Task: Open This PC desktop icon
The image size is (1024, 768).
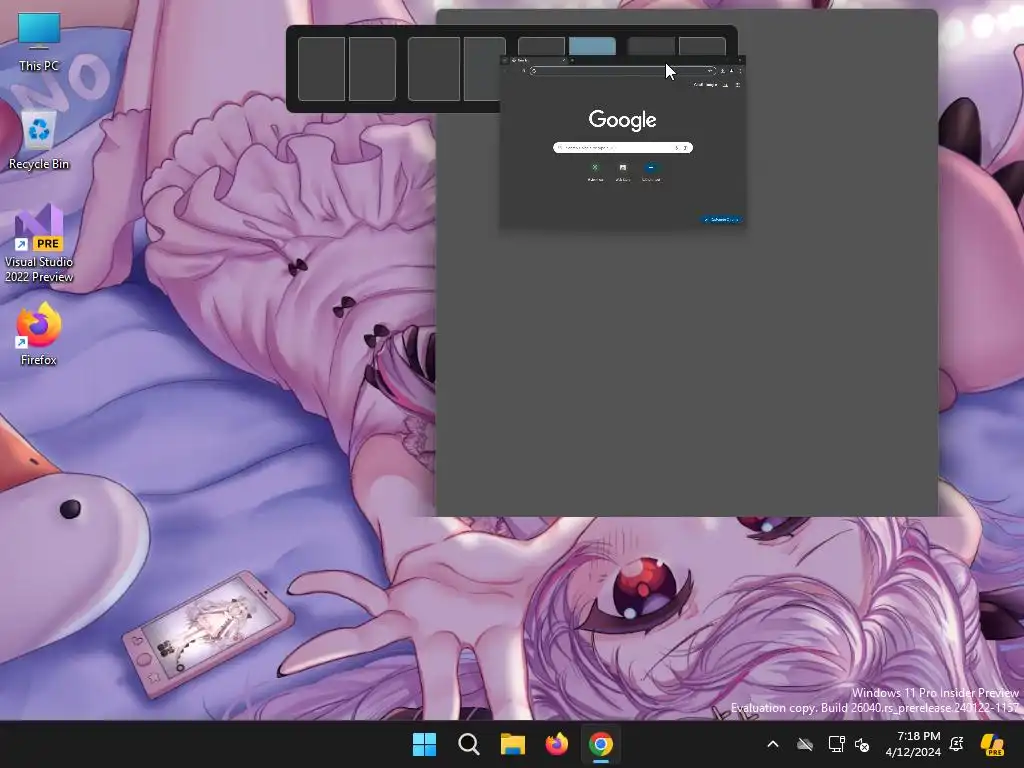Action: 39,42
